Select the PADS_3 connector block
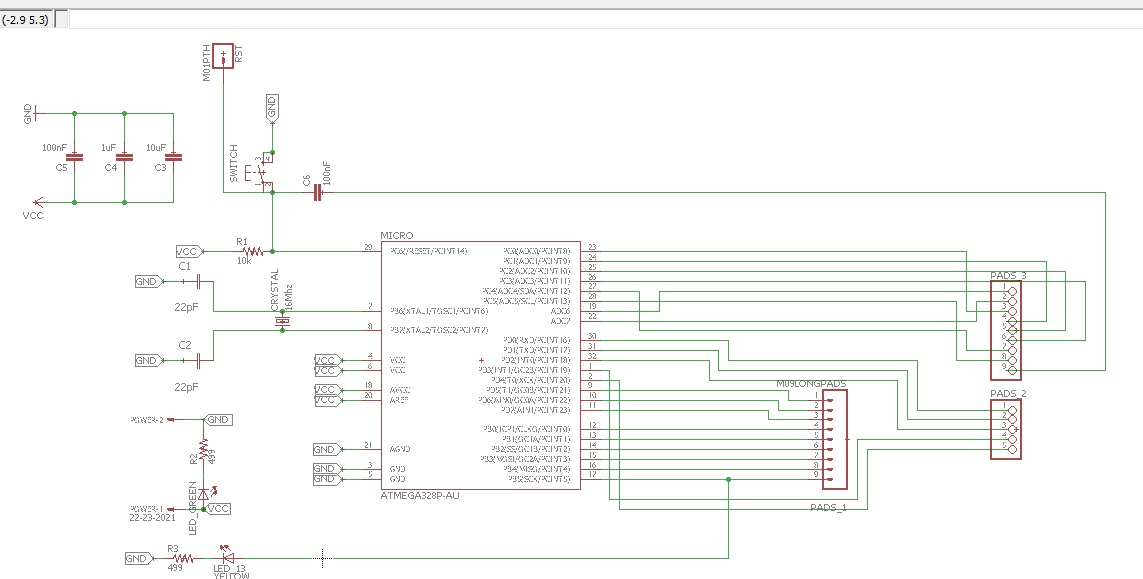 [x=1005, y=330]
